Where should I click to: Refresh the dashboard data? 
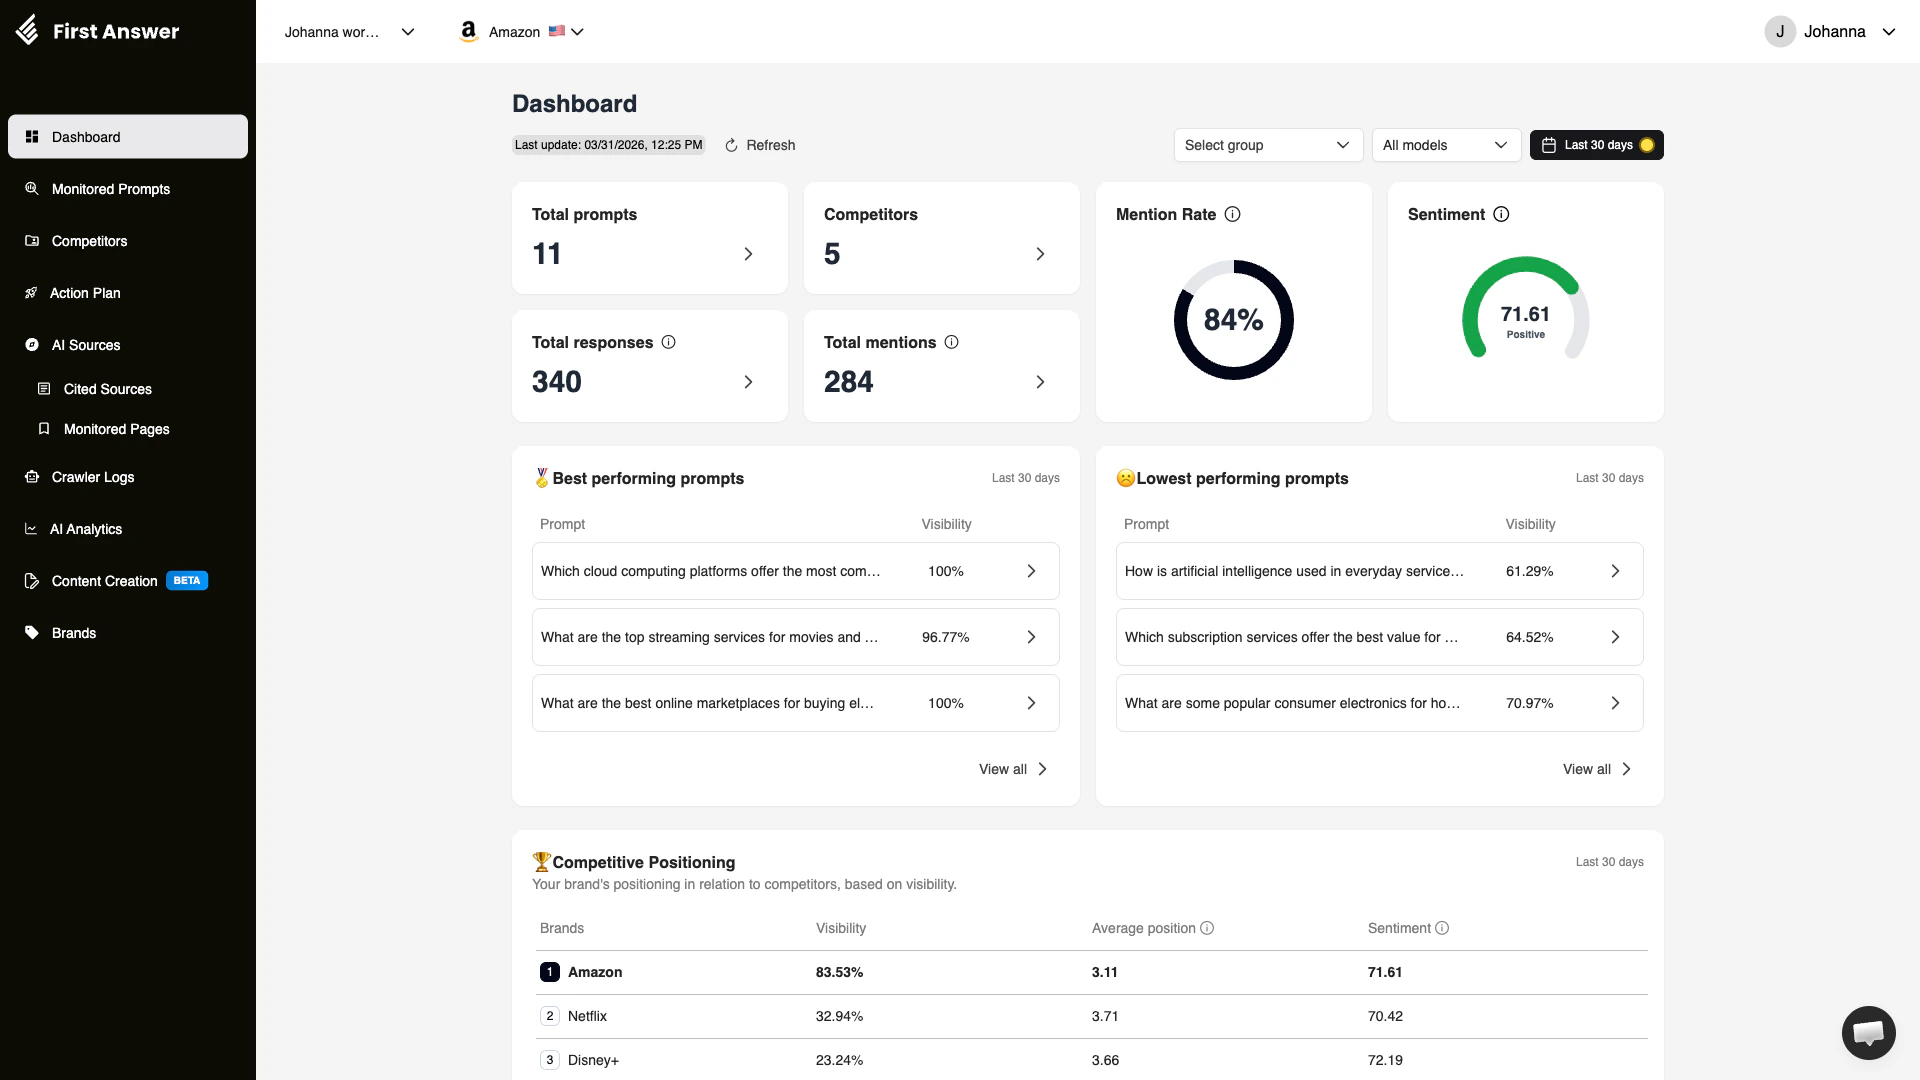click(760, 145)
